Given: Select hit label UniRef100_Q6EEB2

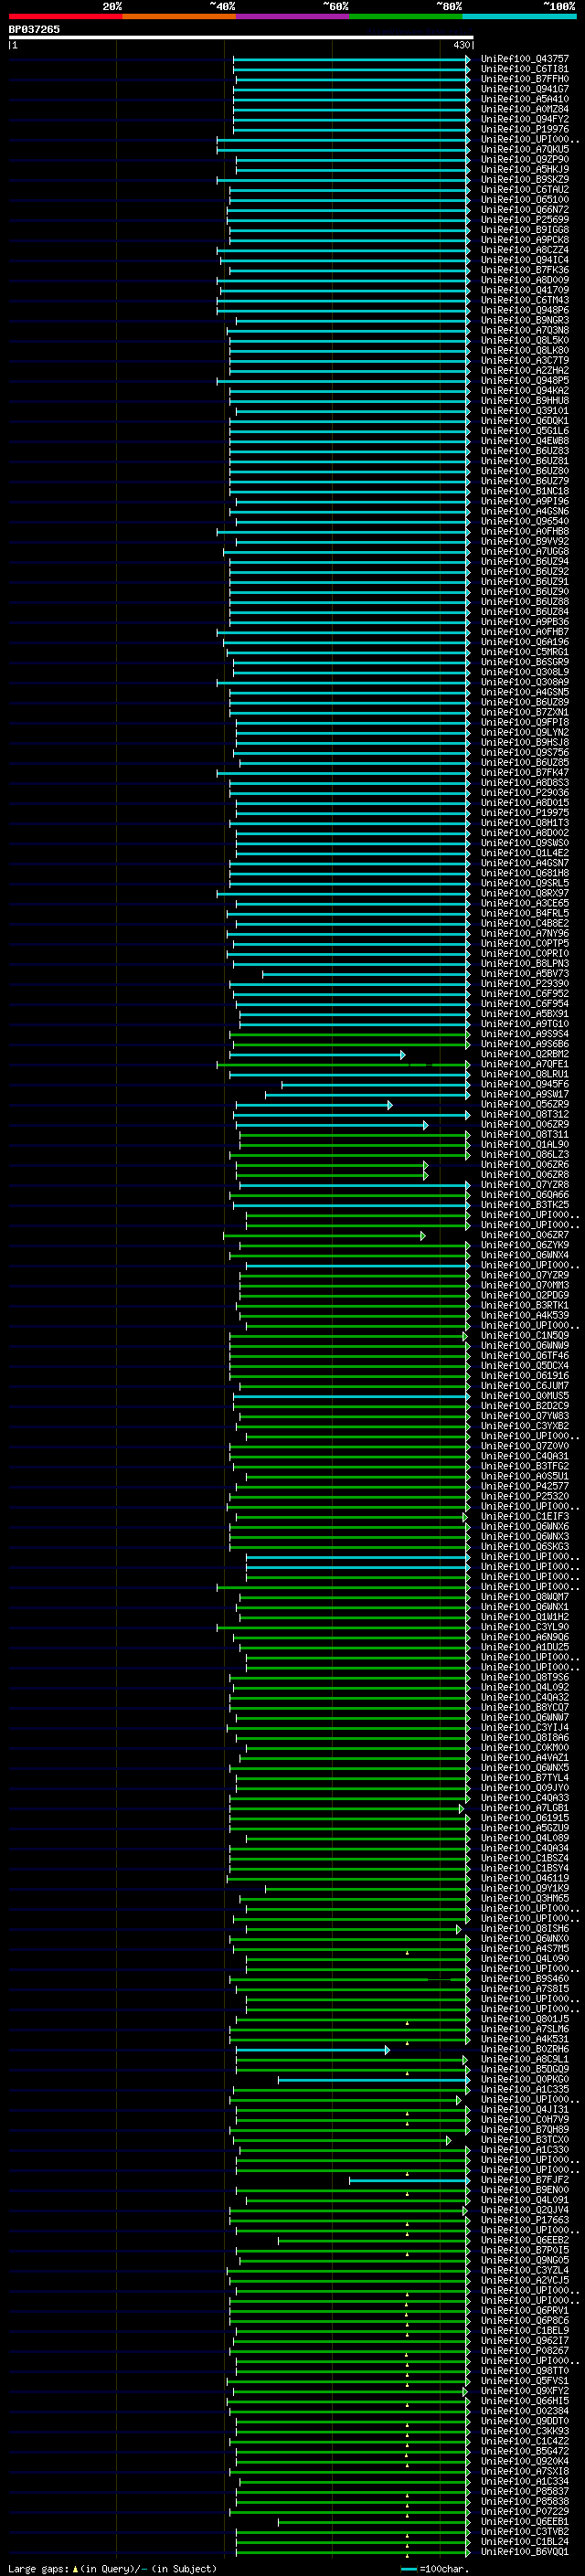Looking at the screenshot, I should click(x=524, y=2240).
